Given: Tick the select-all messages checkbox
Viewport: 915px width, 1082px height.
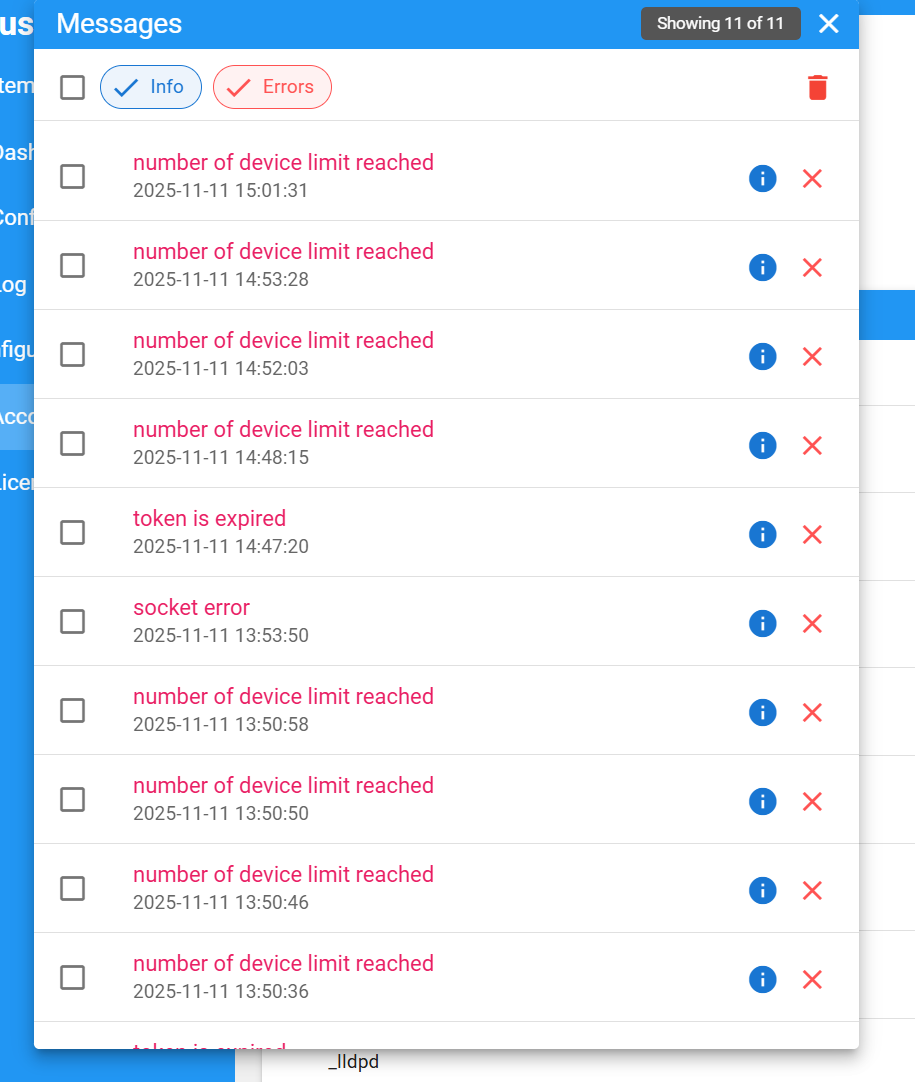Looking at the screenshot, I should pos(72,88).
